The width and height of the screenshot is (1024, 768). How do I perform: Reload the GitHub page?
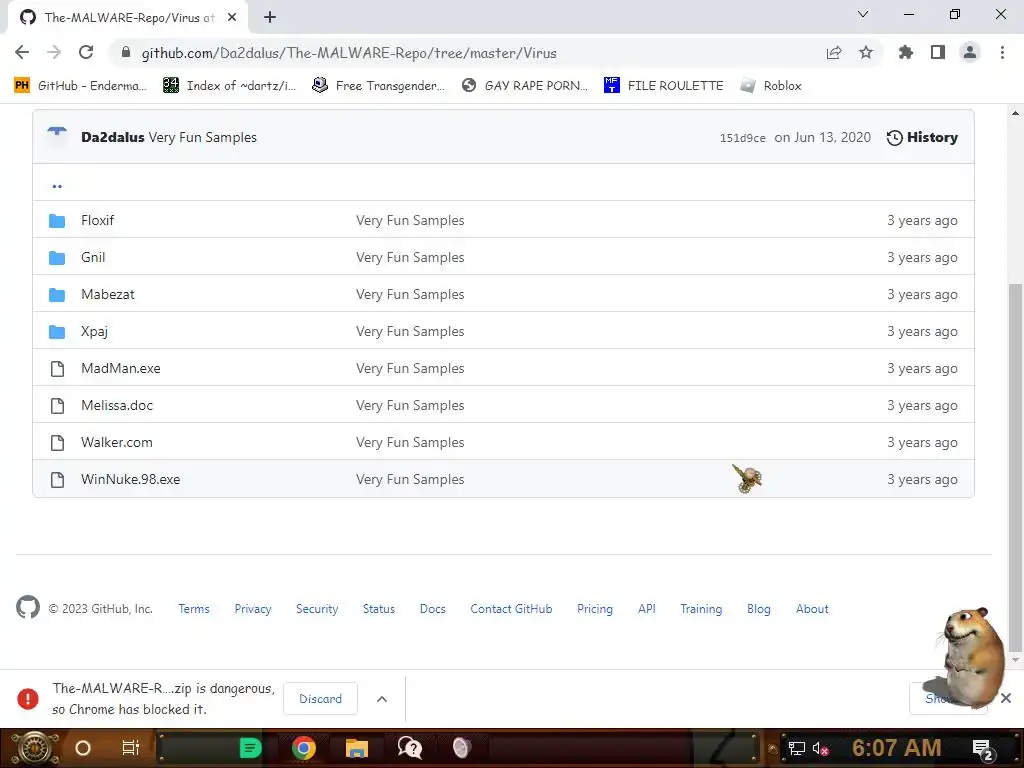click(x=86, y=52)
